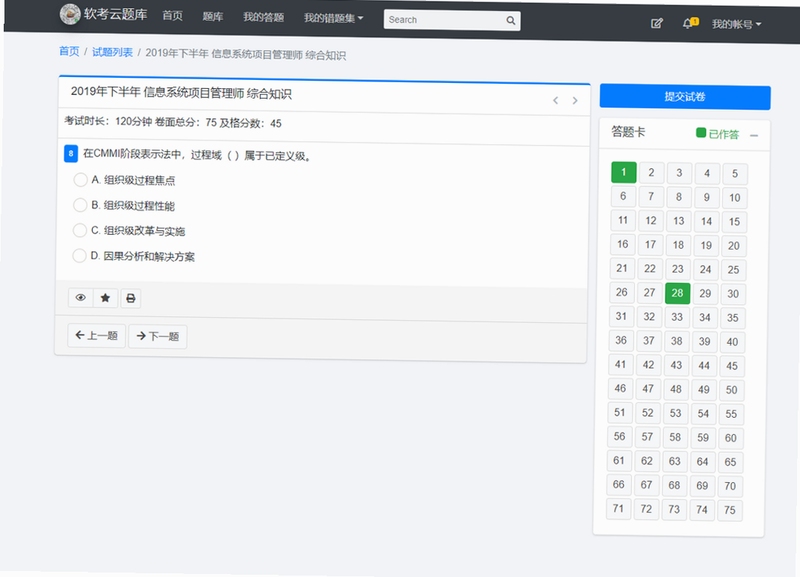
Task: Click the 首页 breadcrumb link
Action: [69, 51]
